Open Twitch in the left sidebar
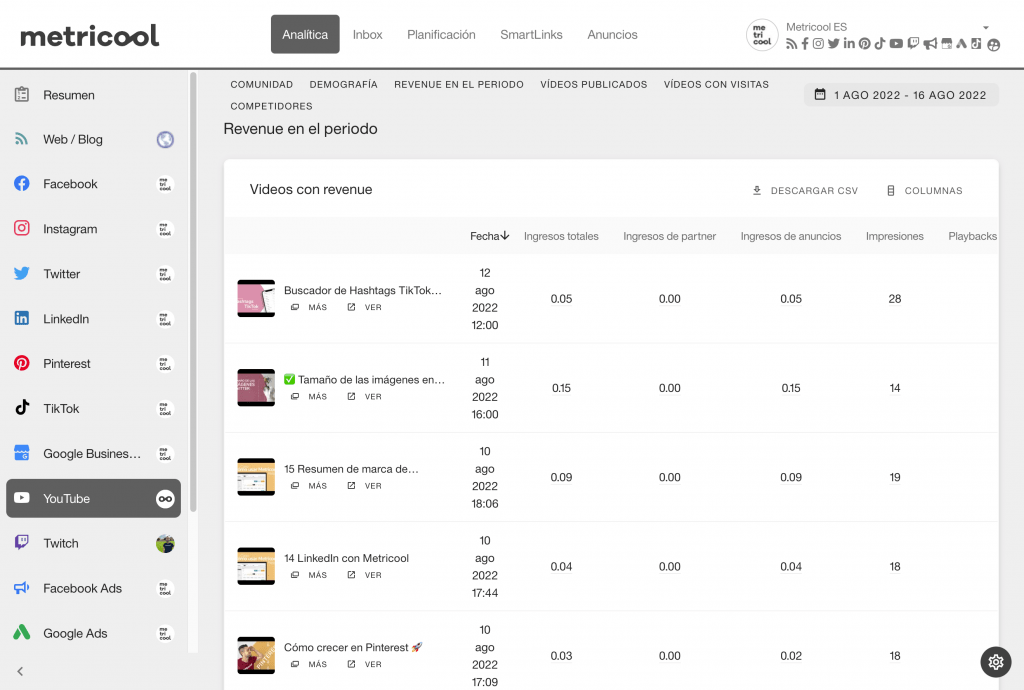1024x690 pixels. coord(93,544)
